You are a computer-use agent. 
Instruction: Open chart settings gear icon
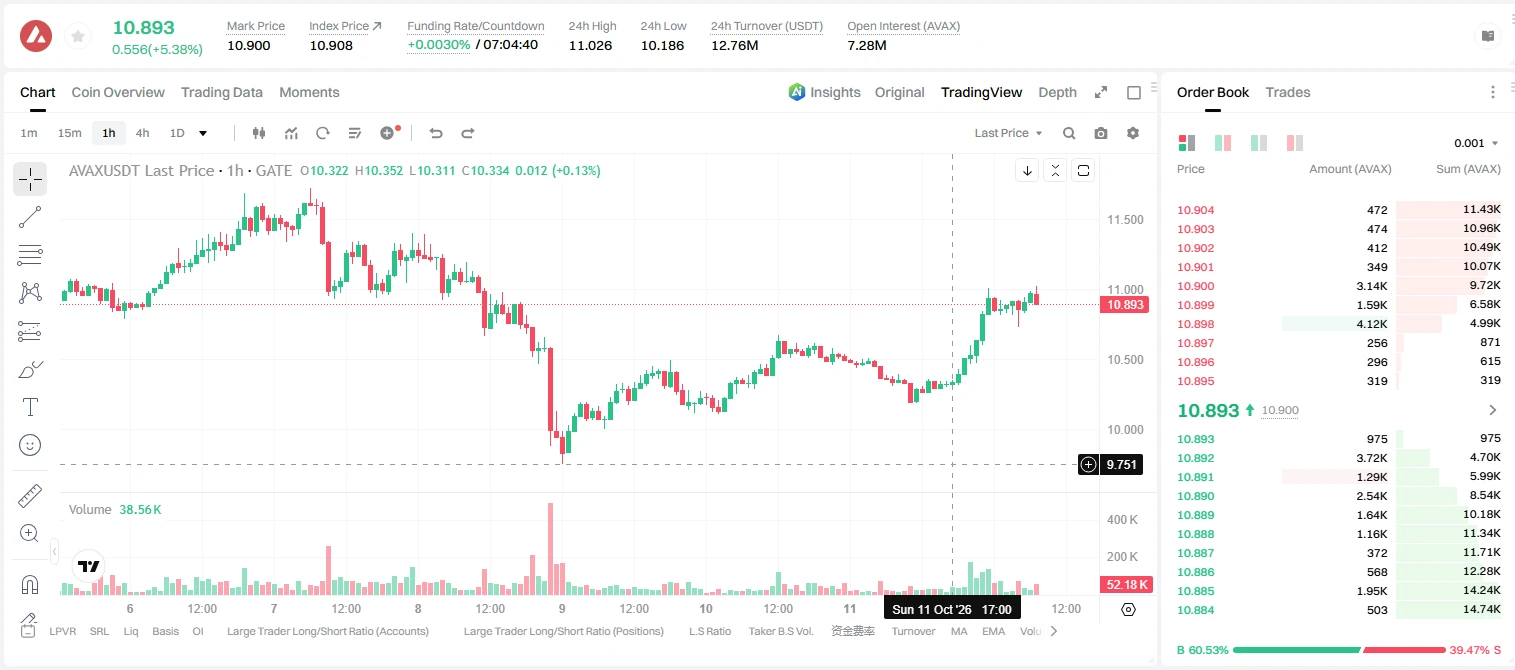coord(1133,133)
